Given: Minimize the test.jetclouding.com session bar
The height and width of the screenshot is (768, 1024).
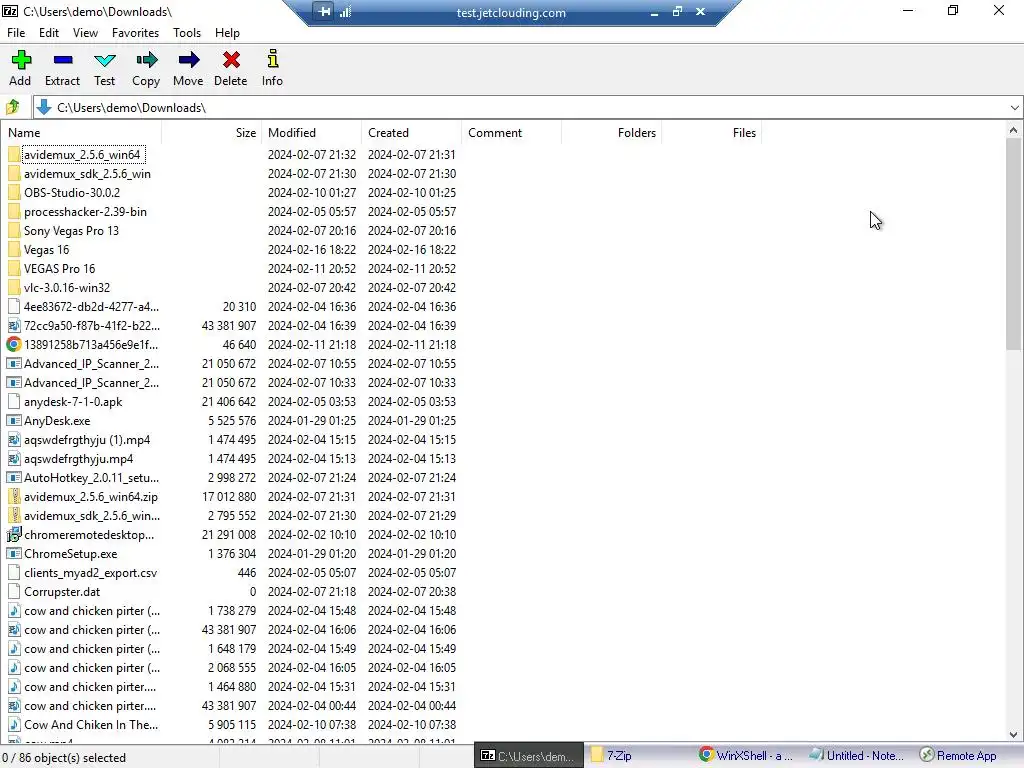Looking at the screenshot, I should pyautogui.click(x=654, y=12).
